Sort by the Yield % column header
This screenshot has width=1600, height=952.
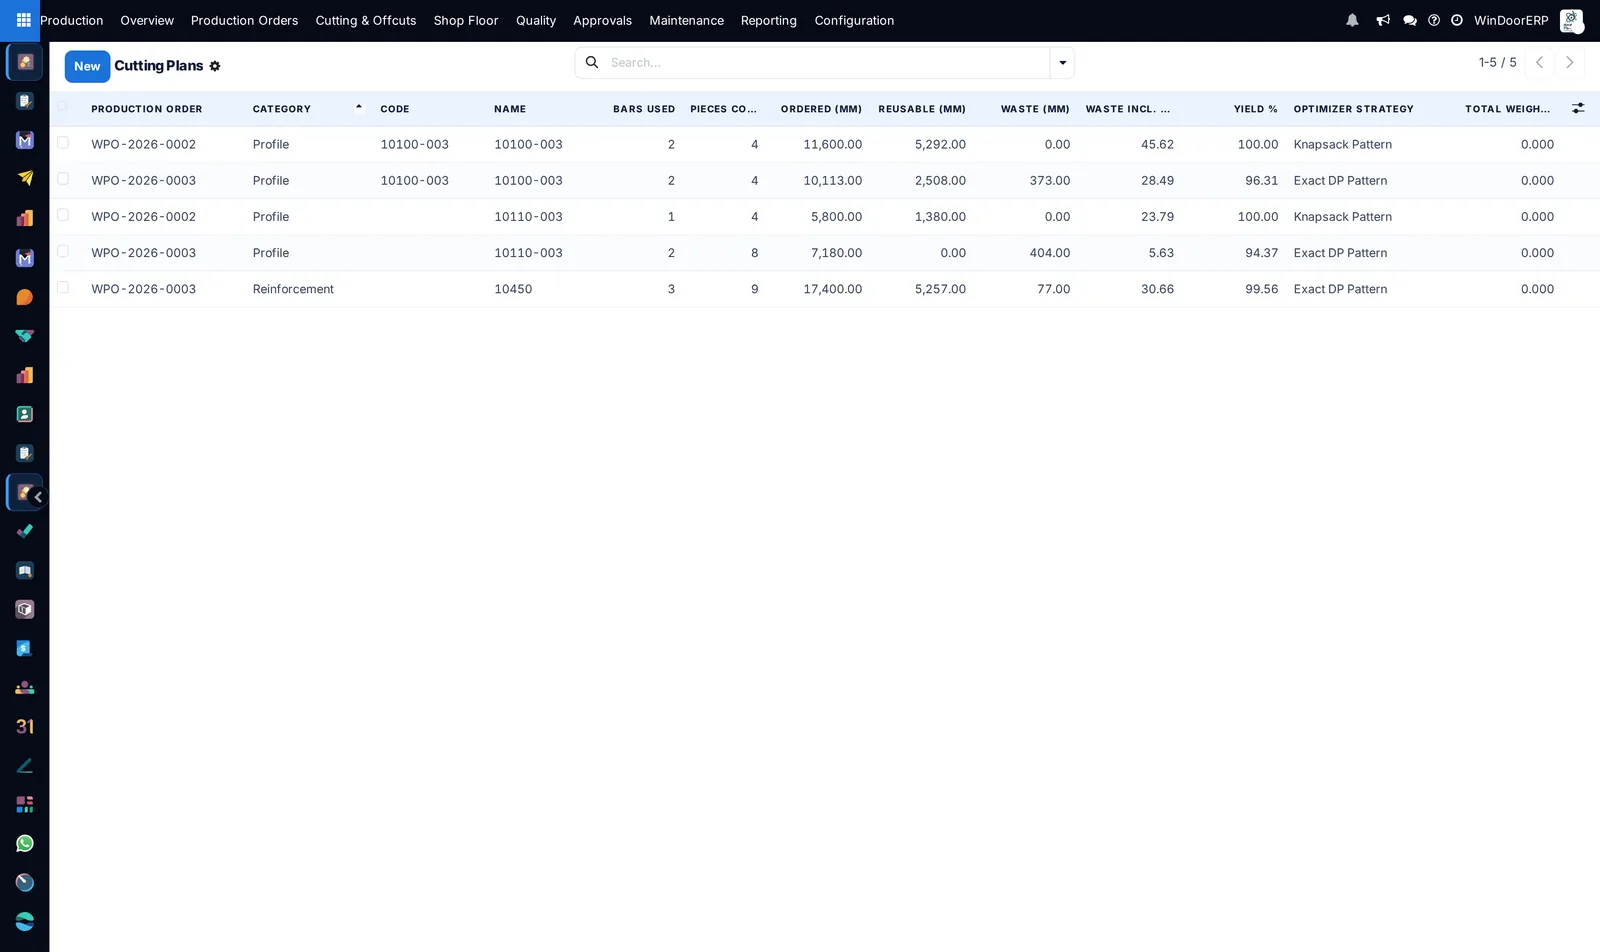coord(1255,109)
